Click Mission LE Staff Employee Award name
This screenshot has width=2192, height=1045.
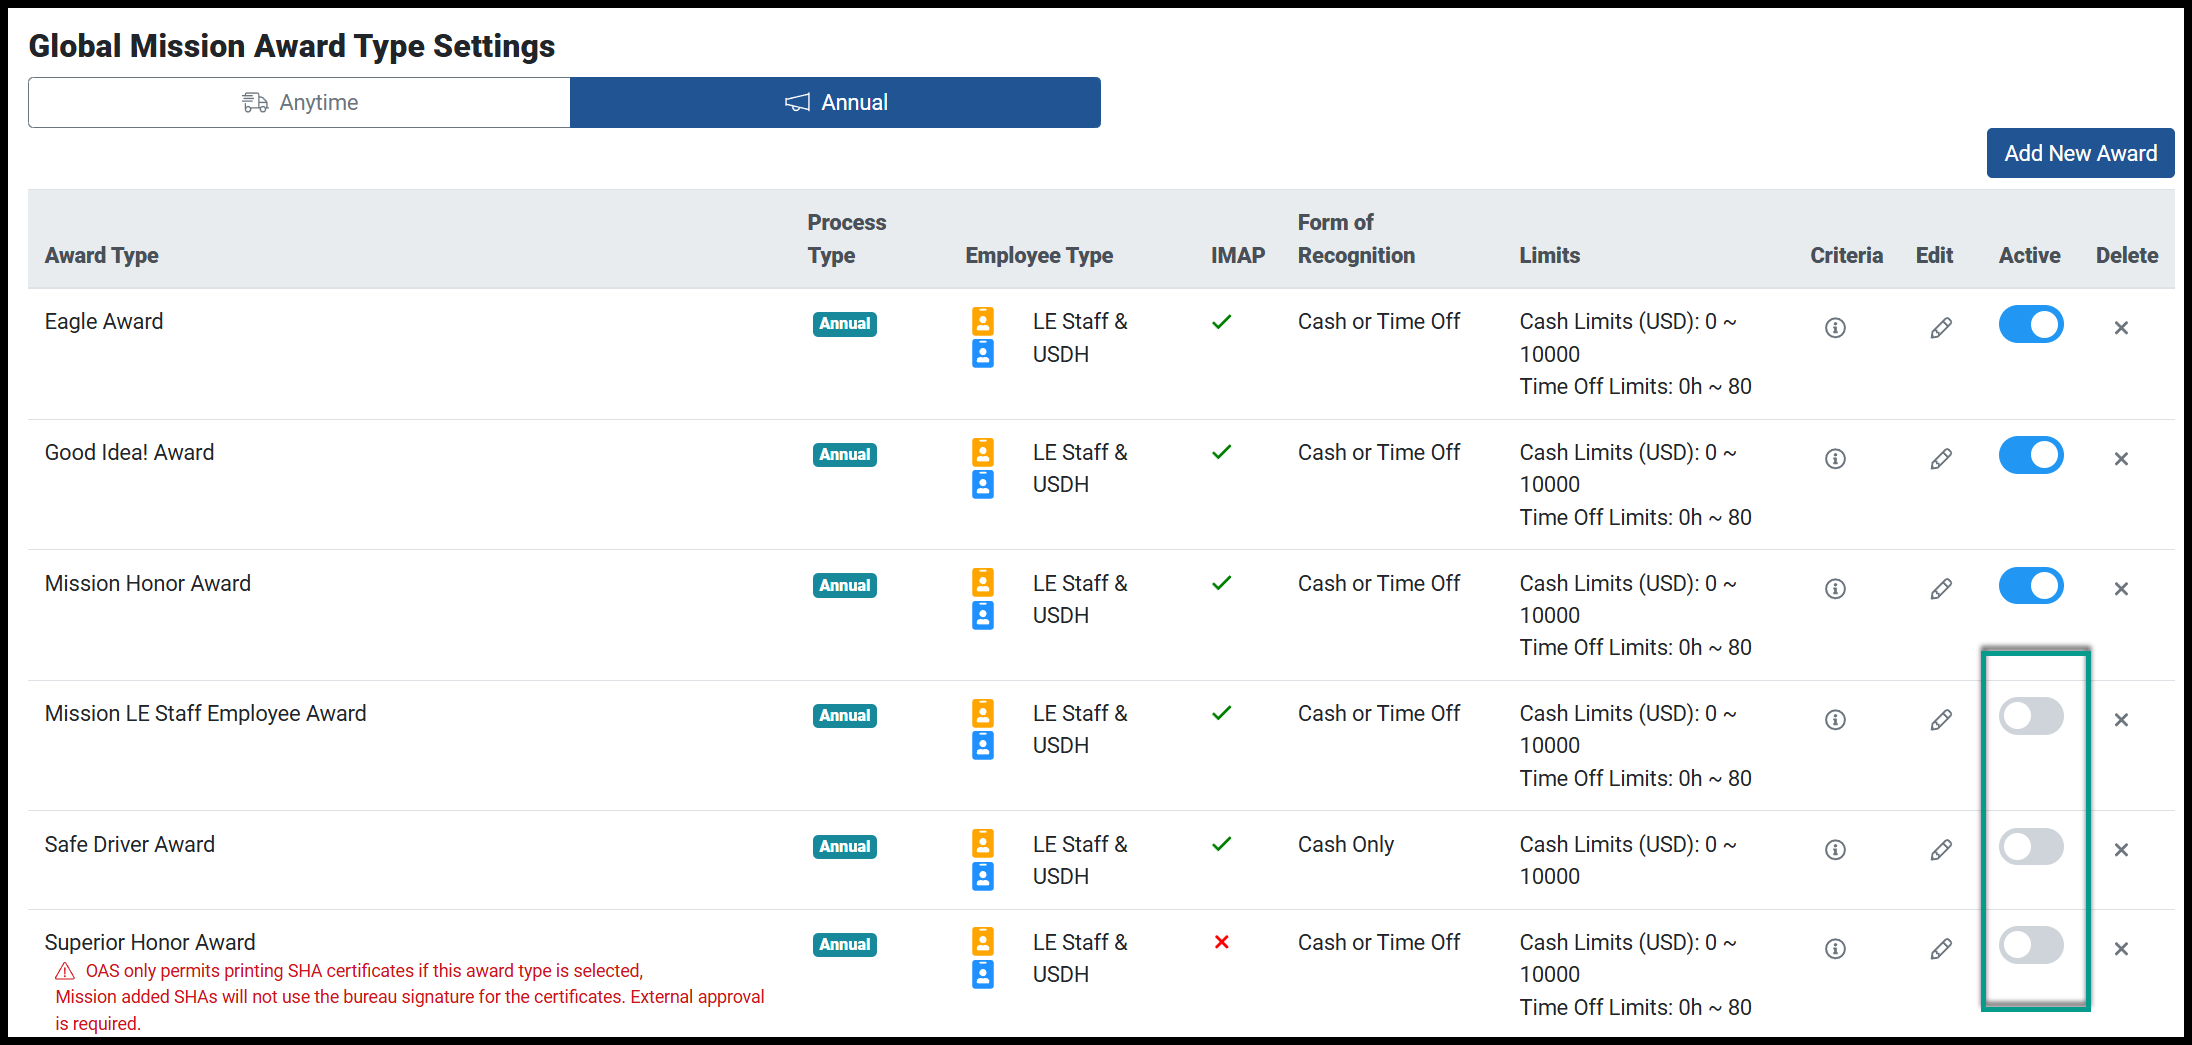tap(206, 713)
